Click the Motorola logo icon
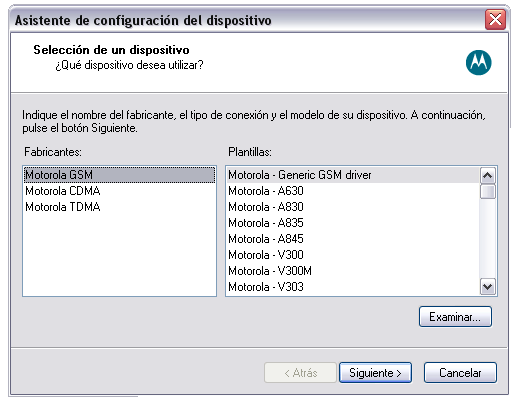Image resolution: width=517 pixels, height=403 pixels. tap(478, 62)
